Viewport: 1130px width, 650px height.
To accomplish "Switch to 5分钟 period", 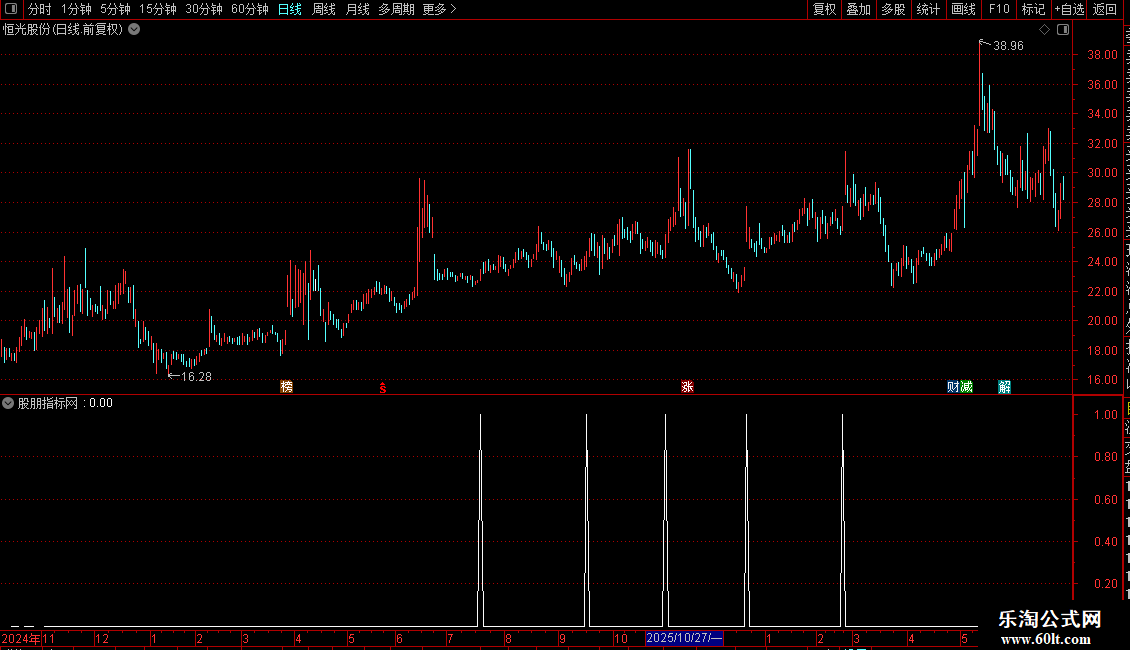I will tap(115, 9).
